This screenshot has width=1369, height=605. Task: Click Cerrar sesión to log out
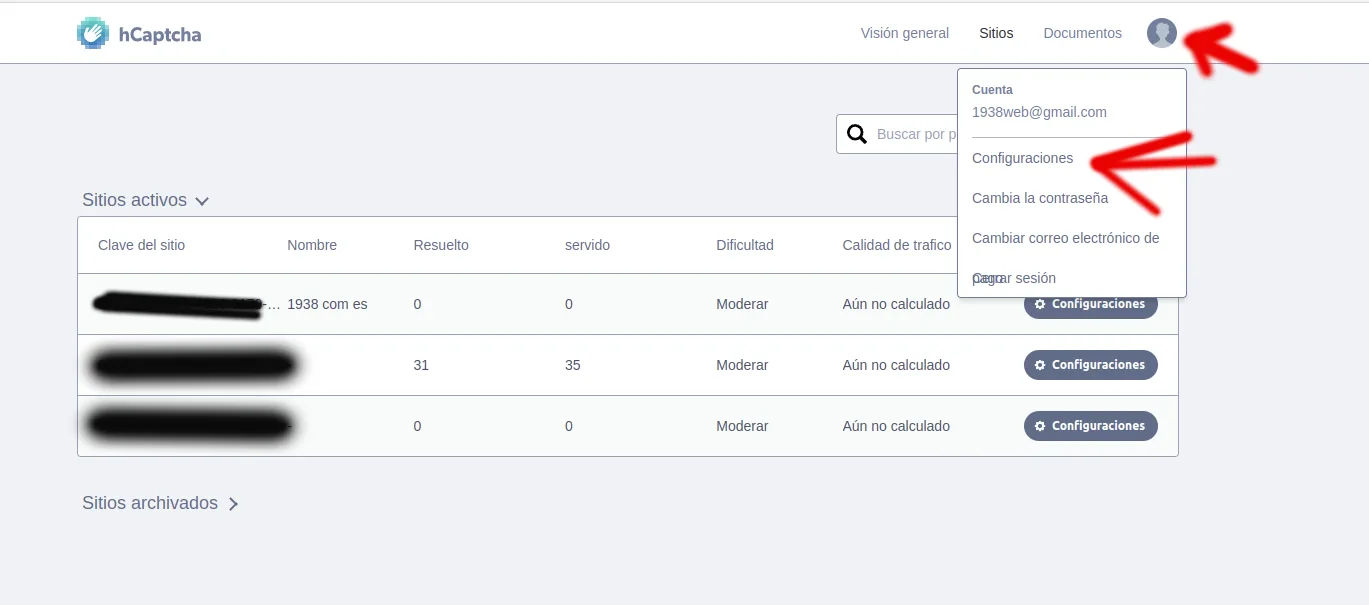[x=1014, y=278]
